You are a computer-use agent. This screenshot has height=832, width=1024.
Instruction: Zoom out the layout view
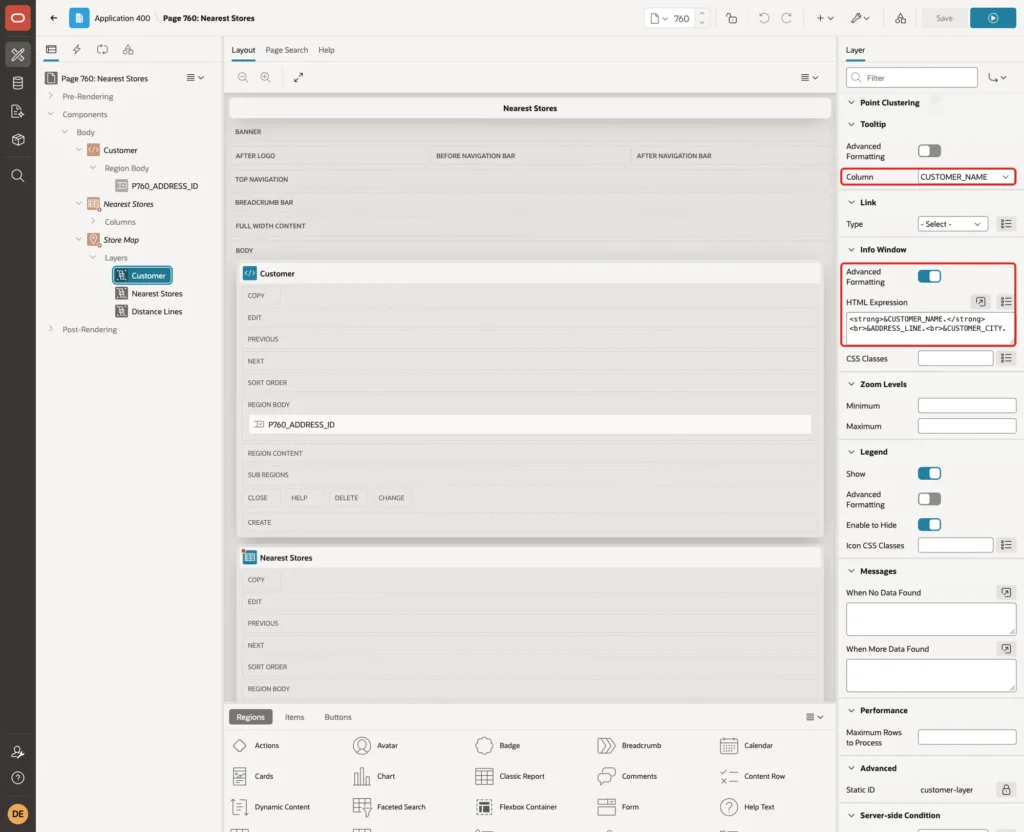point(243,78)
